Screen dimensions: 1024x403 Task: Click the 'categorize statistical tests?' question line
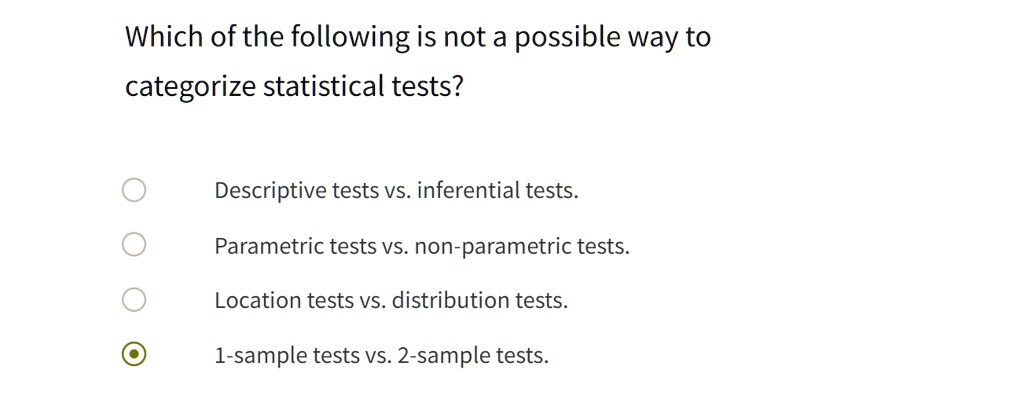click(294, 87)
